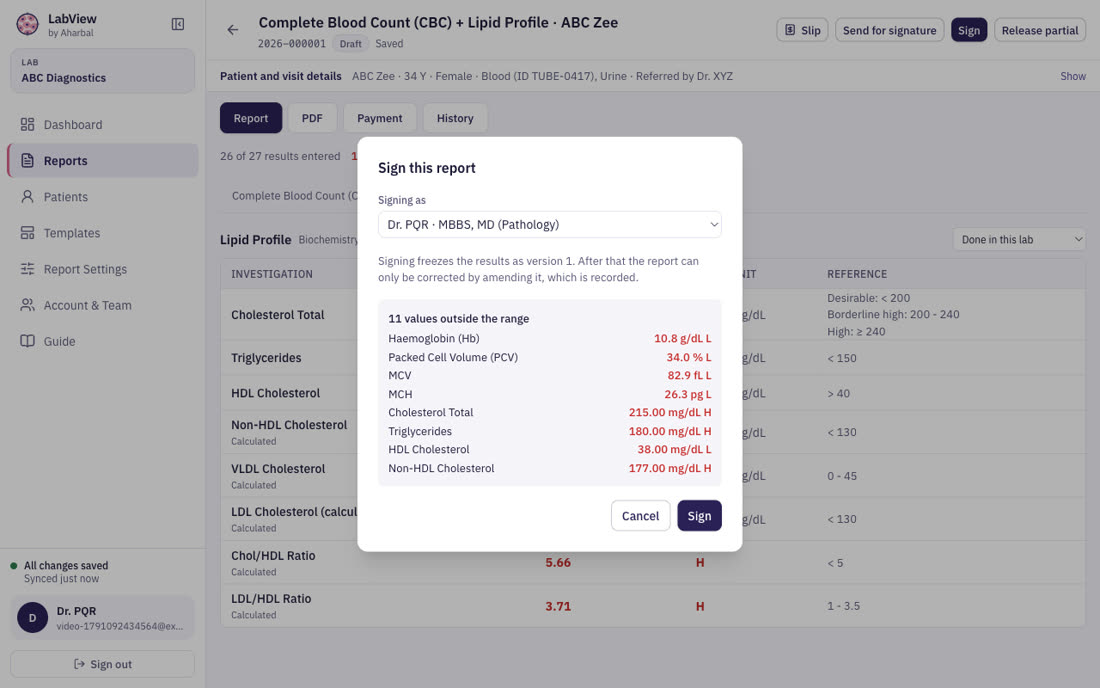Screen dimensions: 1100x688
Task: Expand the 'Done in this lab' dropdown
Action: (x=1019, y=239)
